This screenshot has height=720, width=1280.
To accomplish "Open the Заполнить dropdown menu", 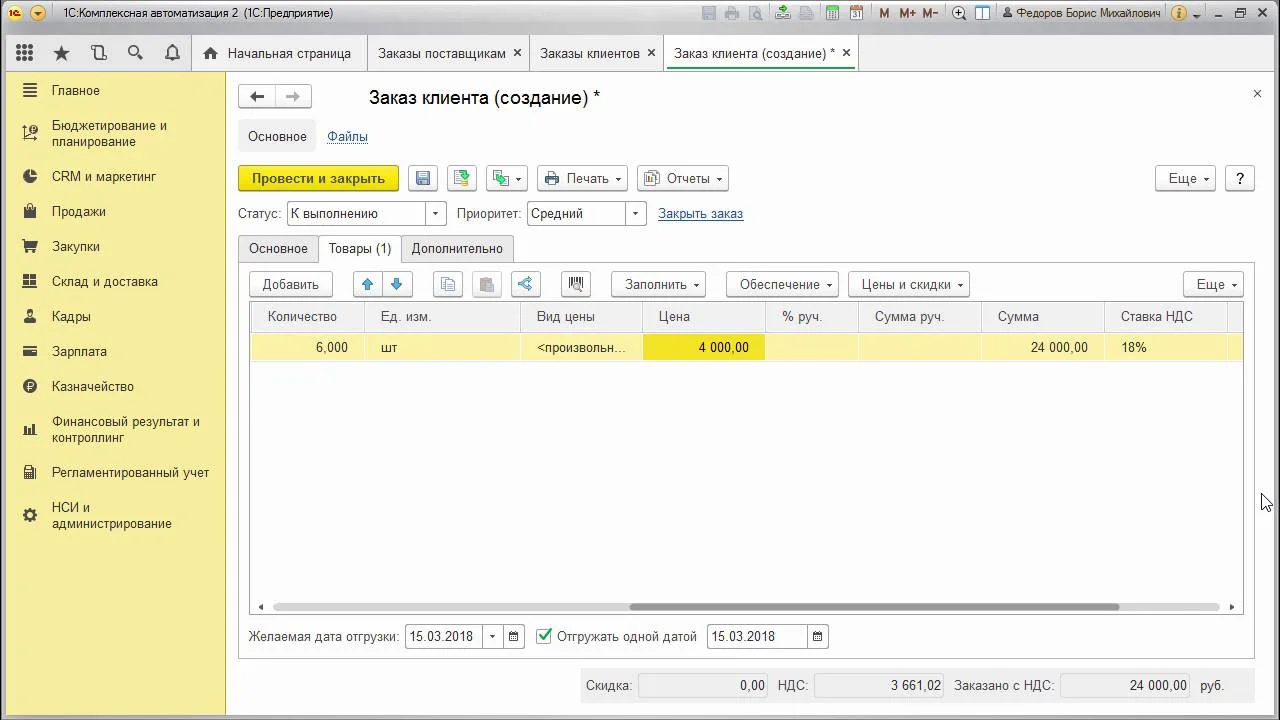I will click(x=658, y=284).
